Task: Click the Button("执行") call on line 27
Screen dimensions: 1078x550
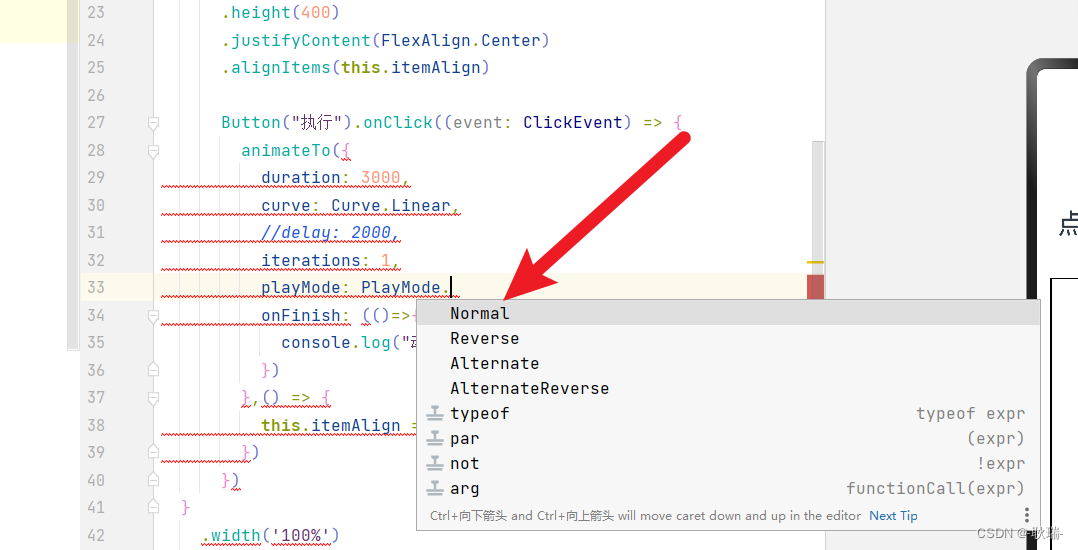Action: (x=286, y=122)
